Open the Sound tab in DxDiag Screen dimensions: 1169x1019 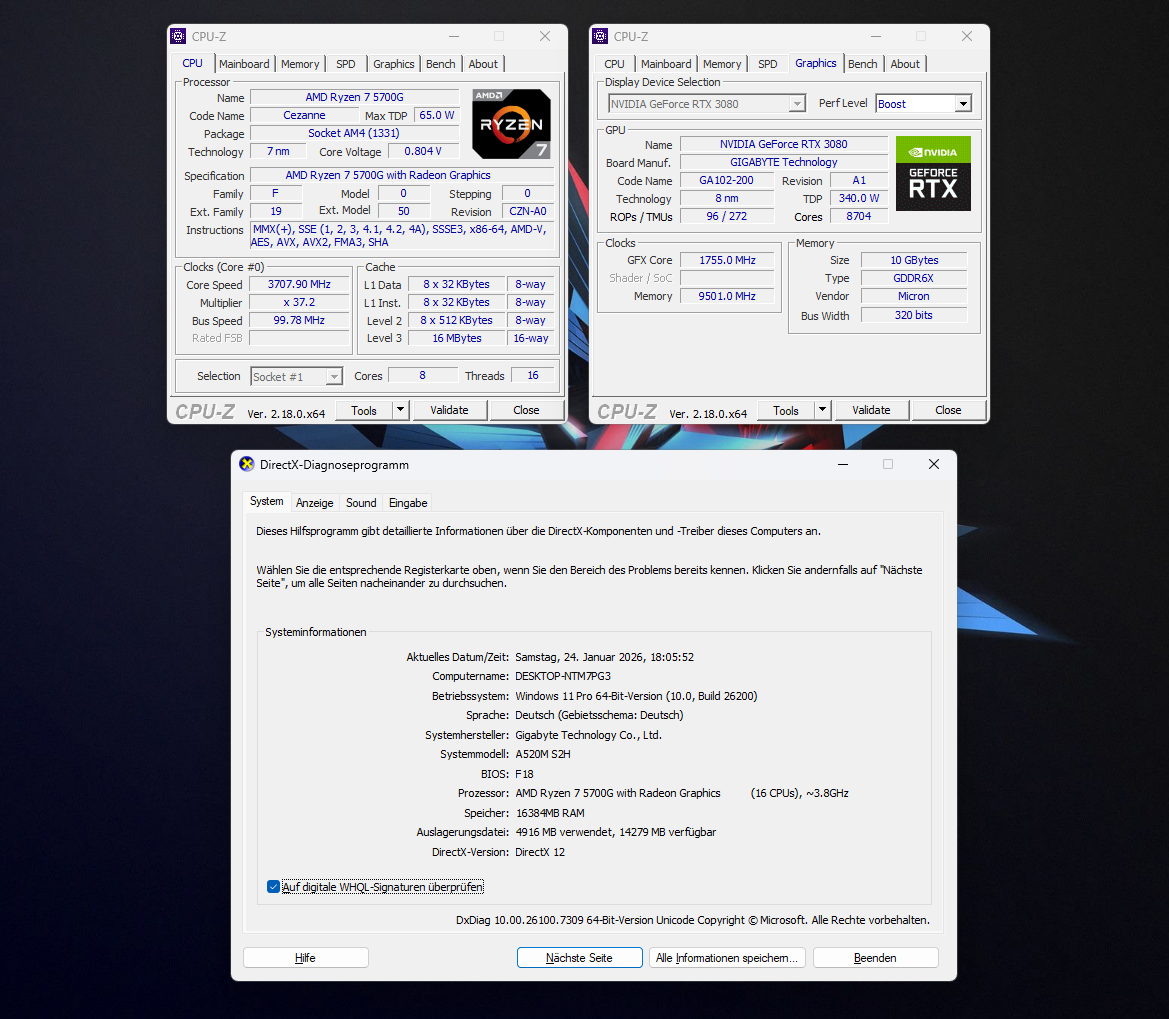[361, 502]
